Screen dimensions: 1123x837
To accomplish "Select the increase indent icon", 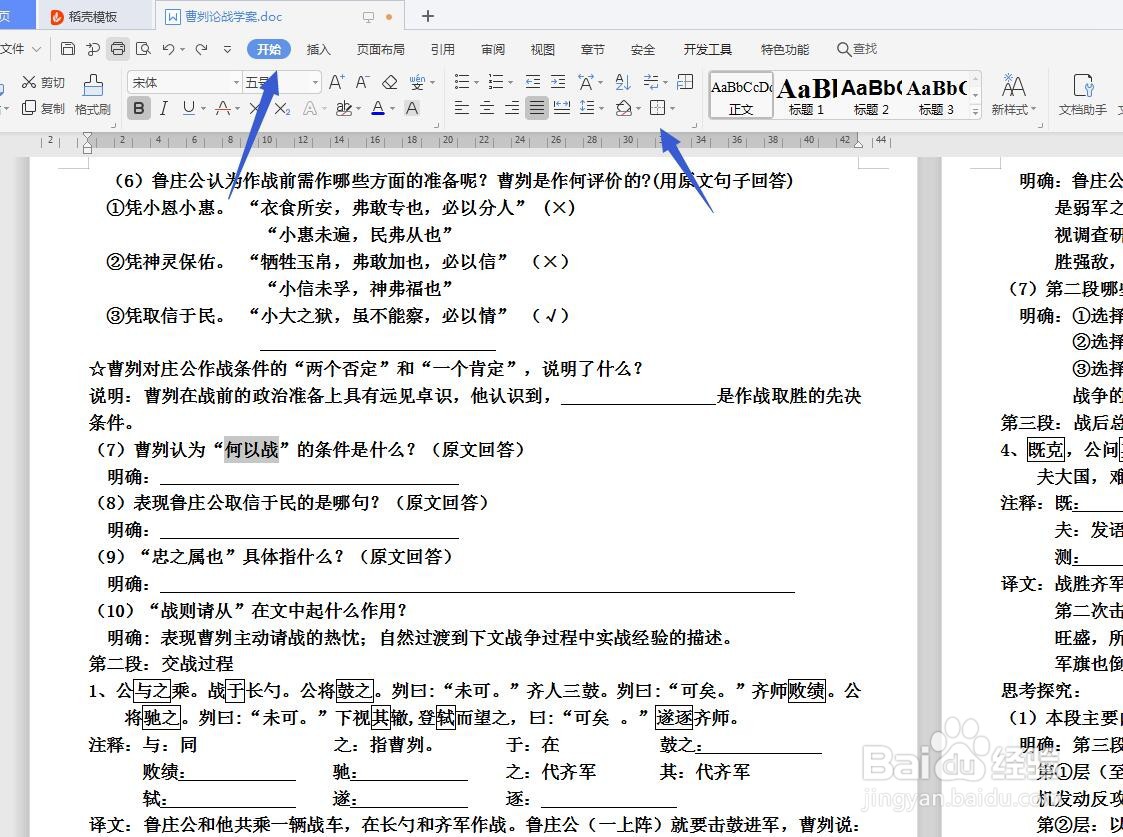I will point(558,82).
